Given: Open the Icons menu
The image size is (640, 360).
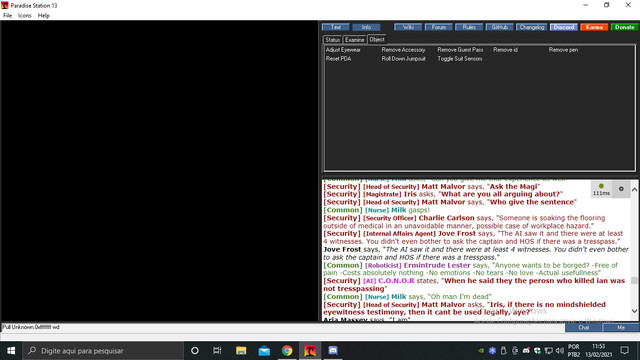Looking at the screenshot, I should tap(24, 16).
